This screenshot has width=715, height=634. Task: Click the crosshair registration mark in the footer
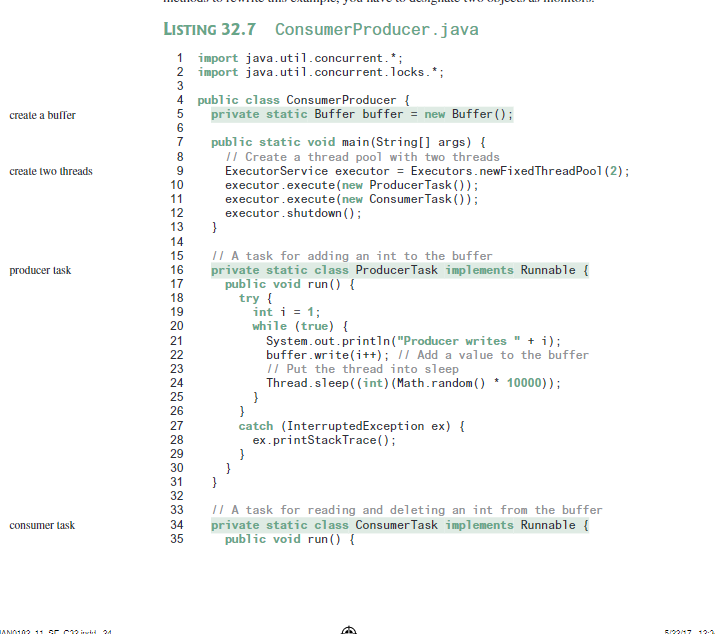click(x=349, y=630)
